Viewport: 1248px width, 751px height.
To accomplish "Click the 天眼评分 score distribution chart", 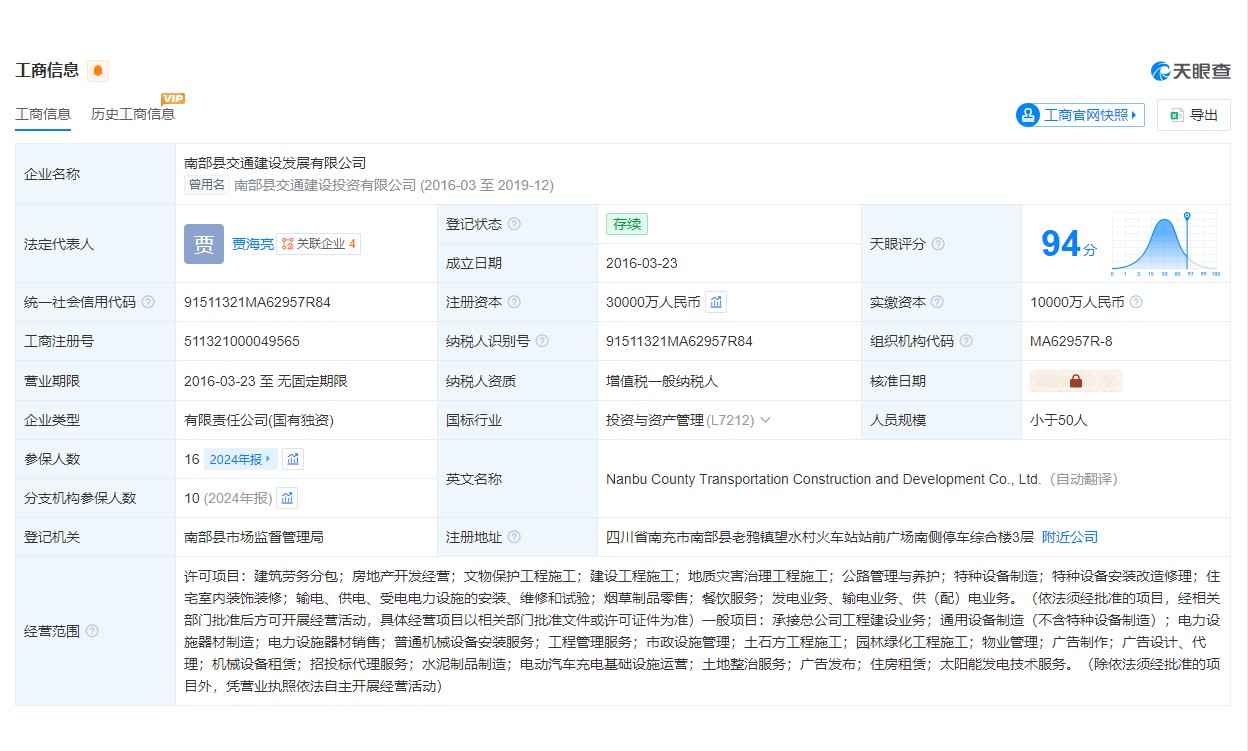I will click(1164, 244).
